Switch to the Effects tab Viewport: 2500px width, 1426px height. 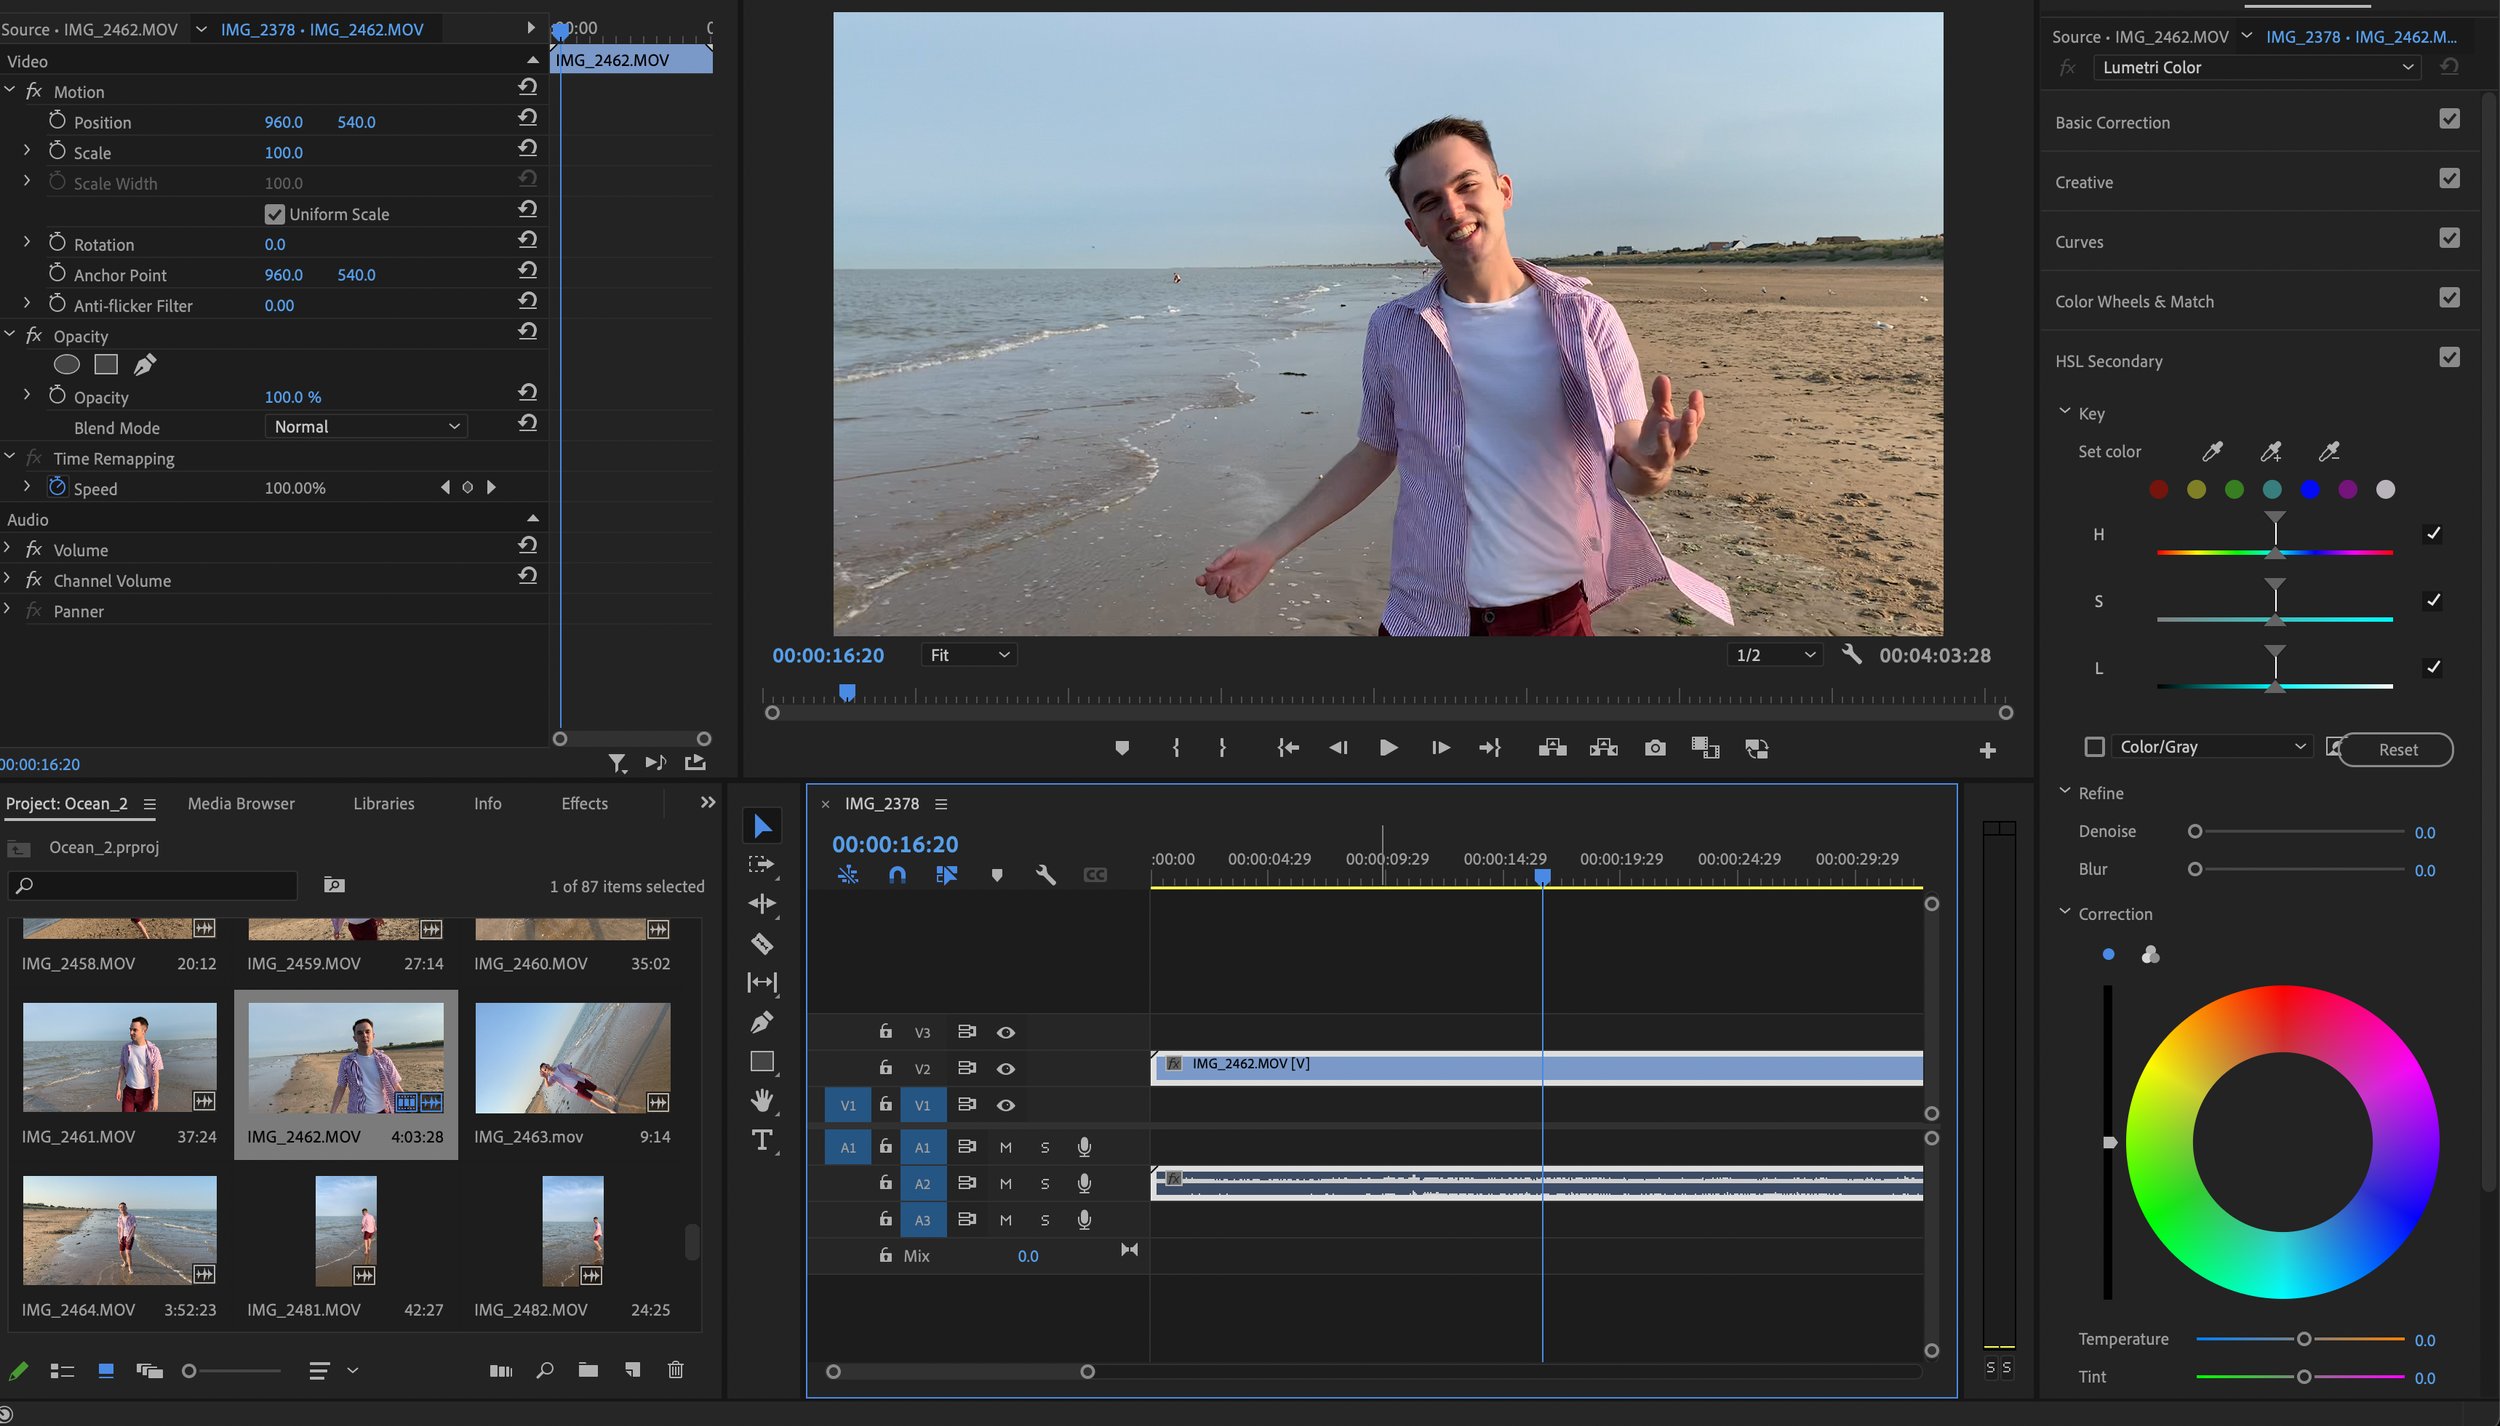[x=584, y=803]
